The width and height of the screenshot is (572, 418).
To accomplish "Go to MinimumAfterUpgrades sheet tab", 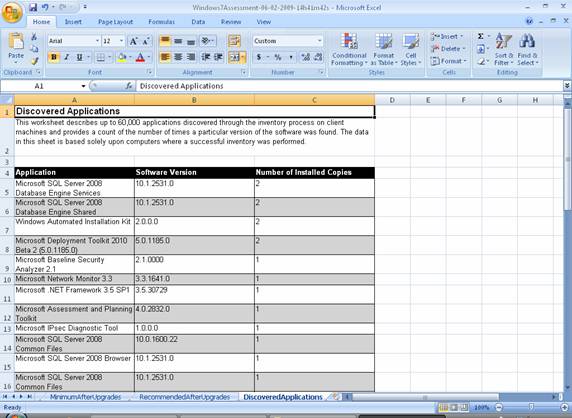I will 85,397.
